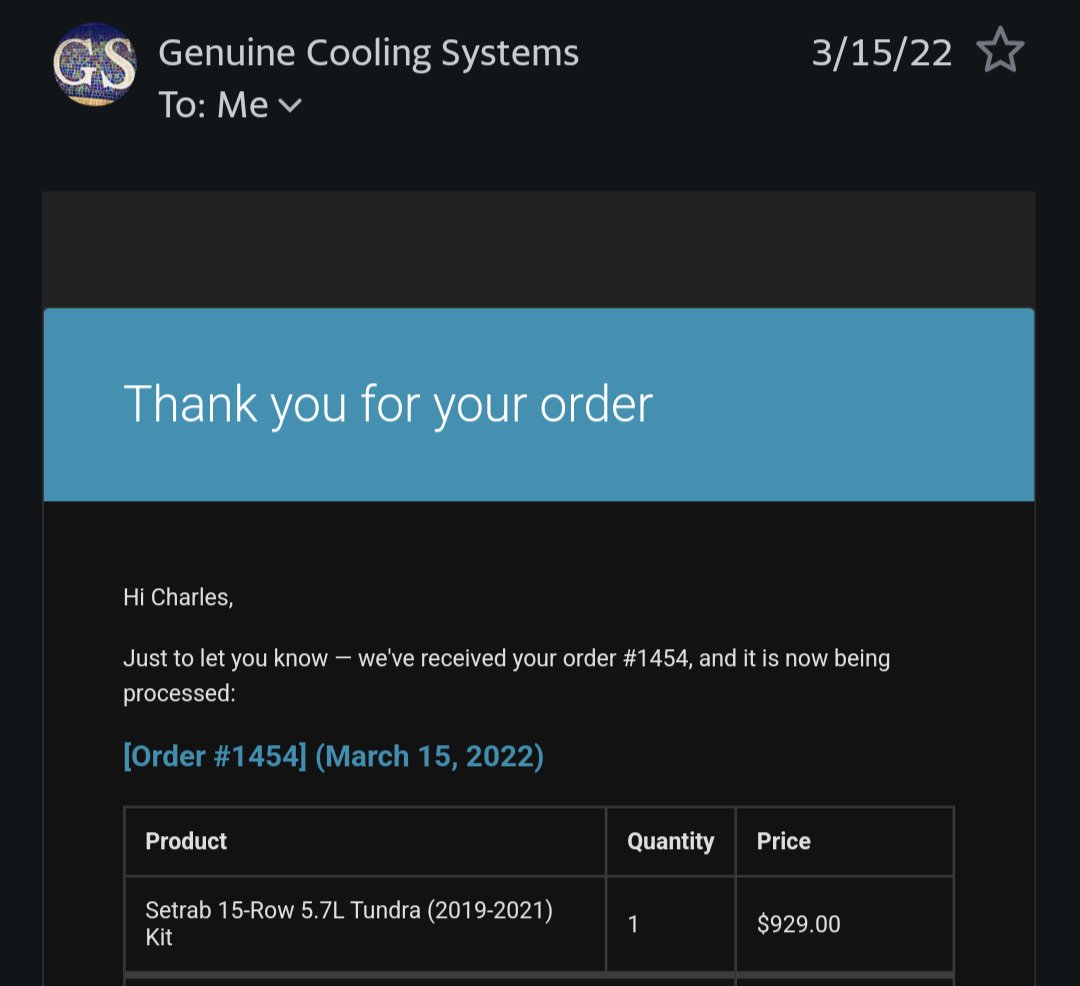Click the Thank you for your order banner

tap(539, 405)
